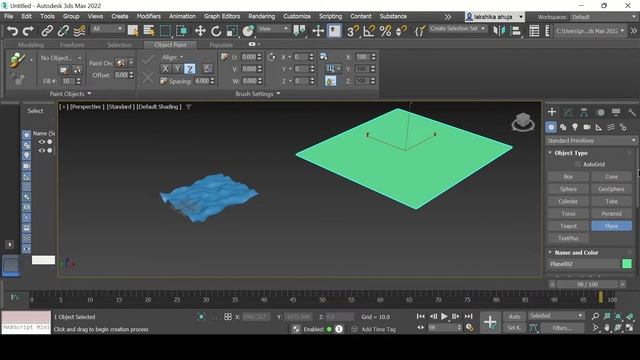This screenshot has width=640, height=360.
Task: Open the Modify command panel tab
Action: tap(568, 112)
